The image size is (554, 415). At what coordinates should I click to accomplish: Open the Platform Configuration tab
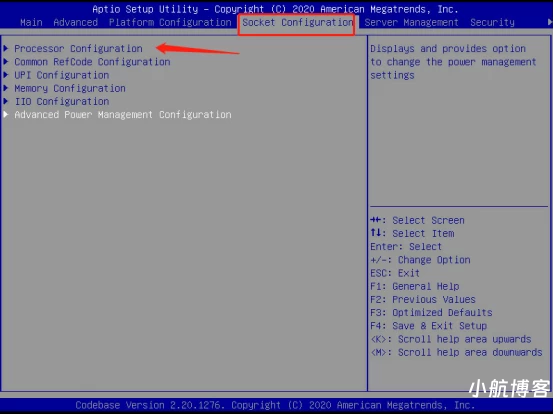[170, 22]
